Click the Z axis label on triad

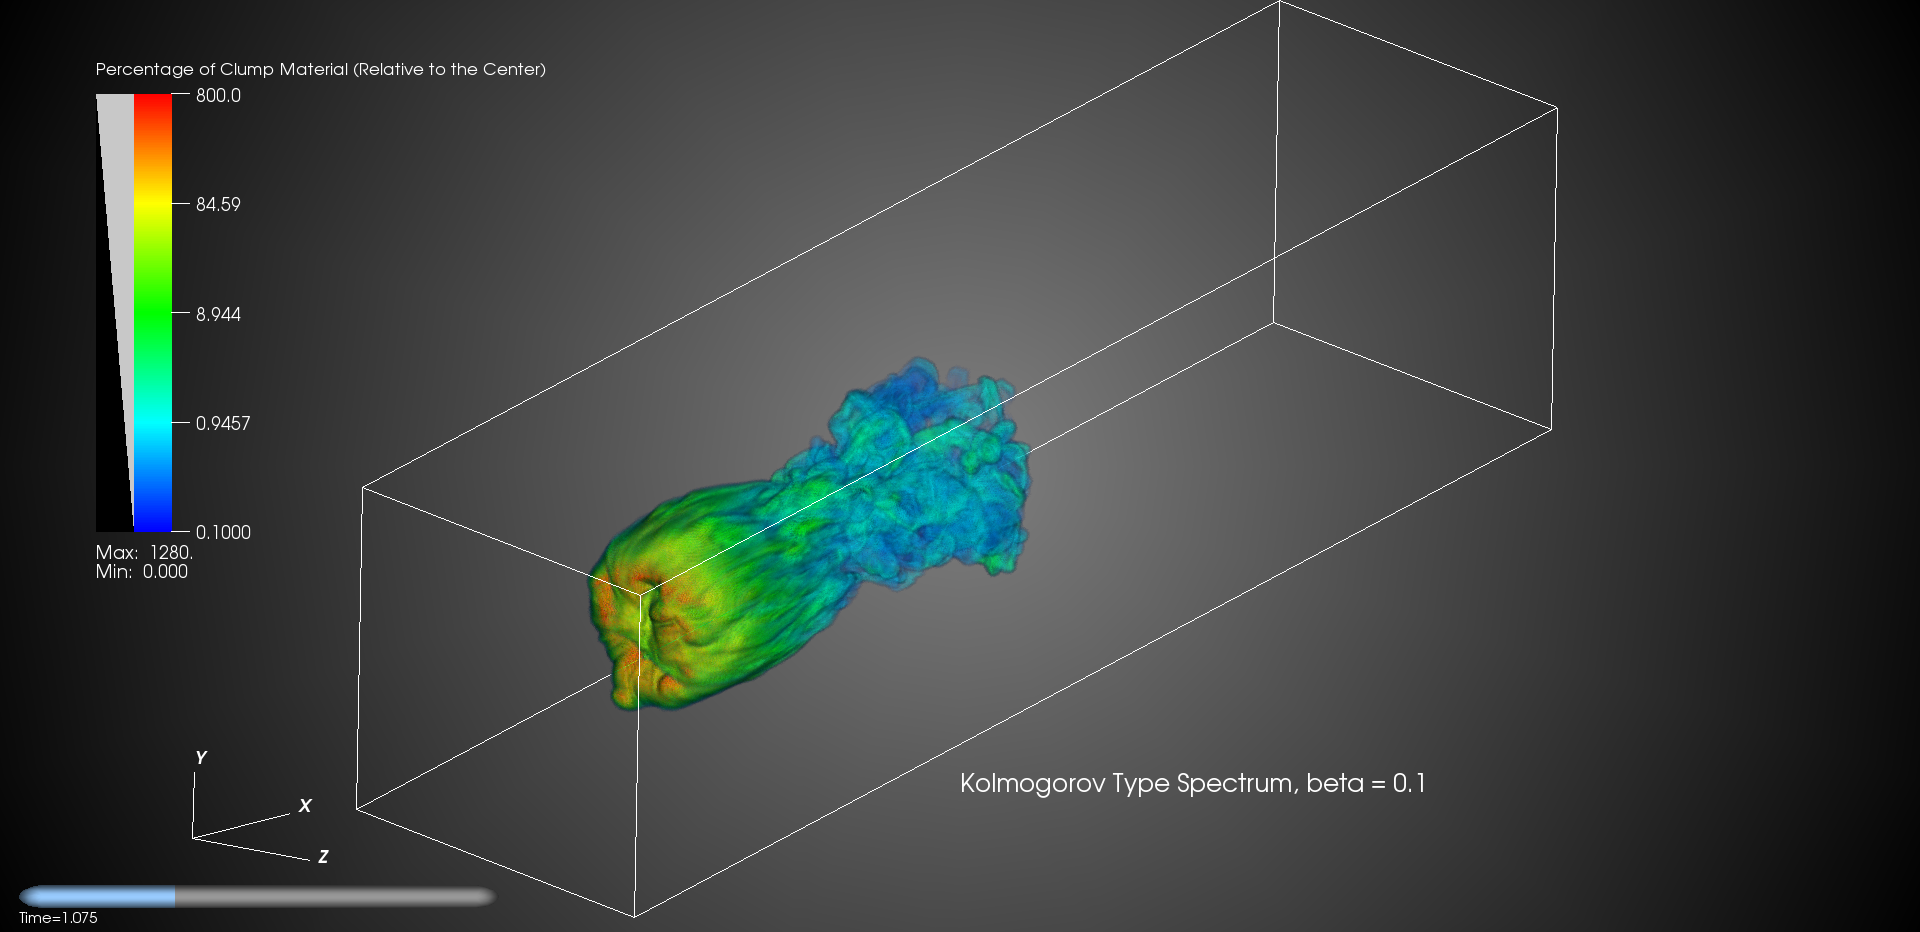(x=323, y=857)
